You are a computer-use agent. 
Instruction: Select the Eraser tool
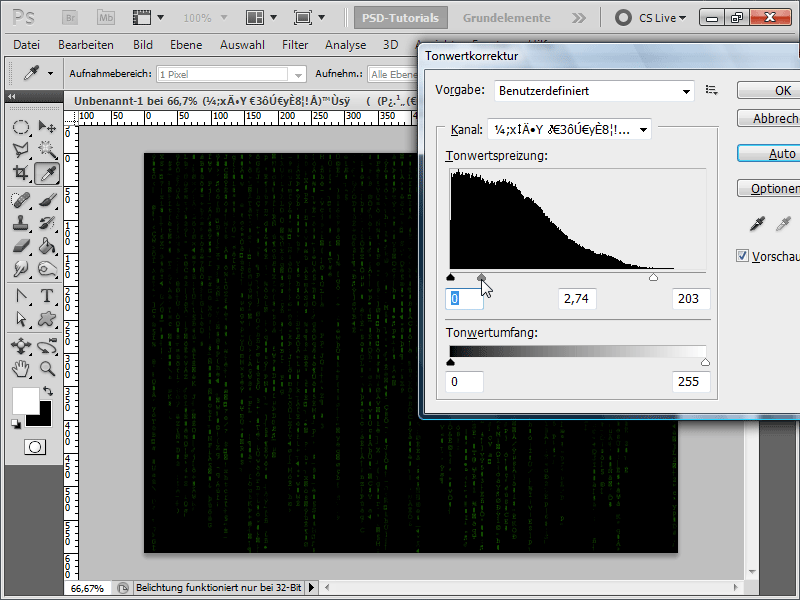tap(20, 246)
